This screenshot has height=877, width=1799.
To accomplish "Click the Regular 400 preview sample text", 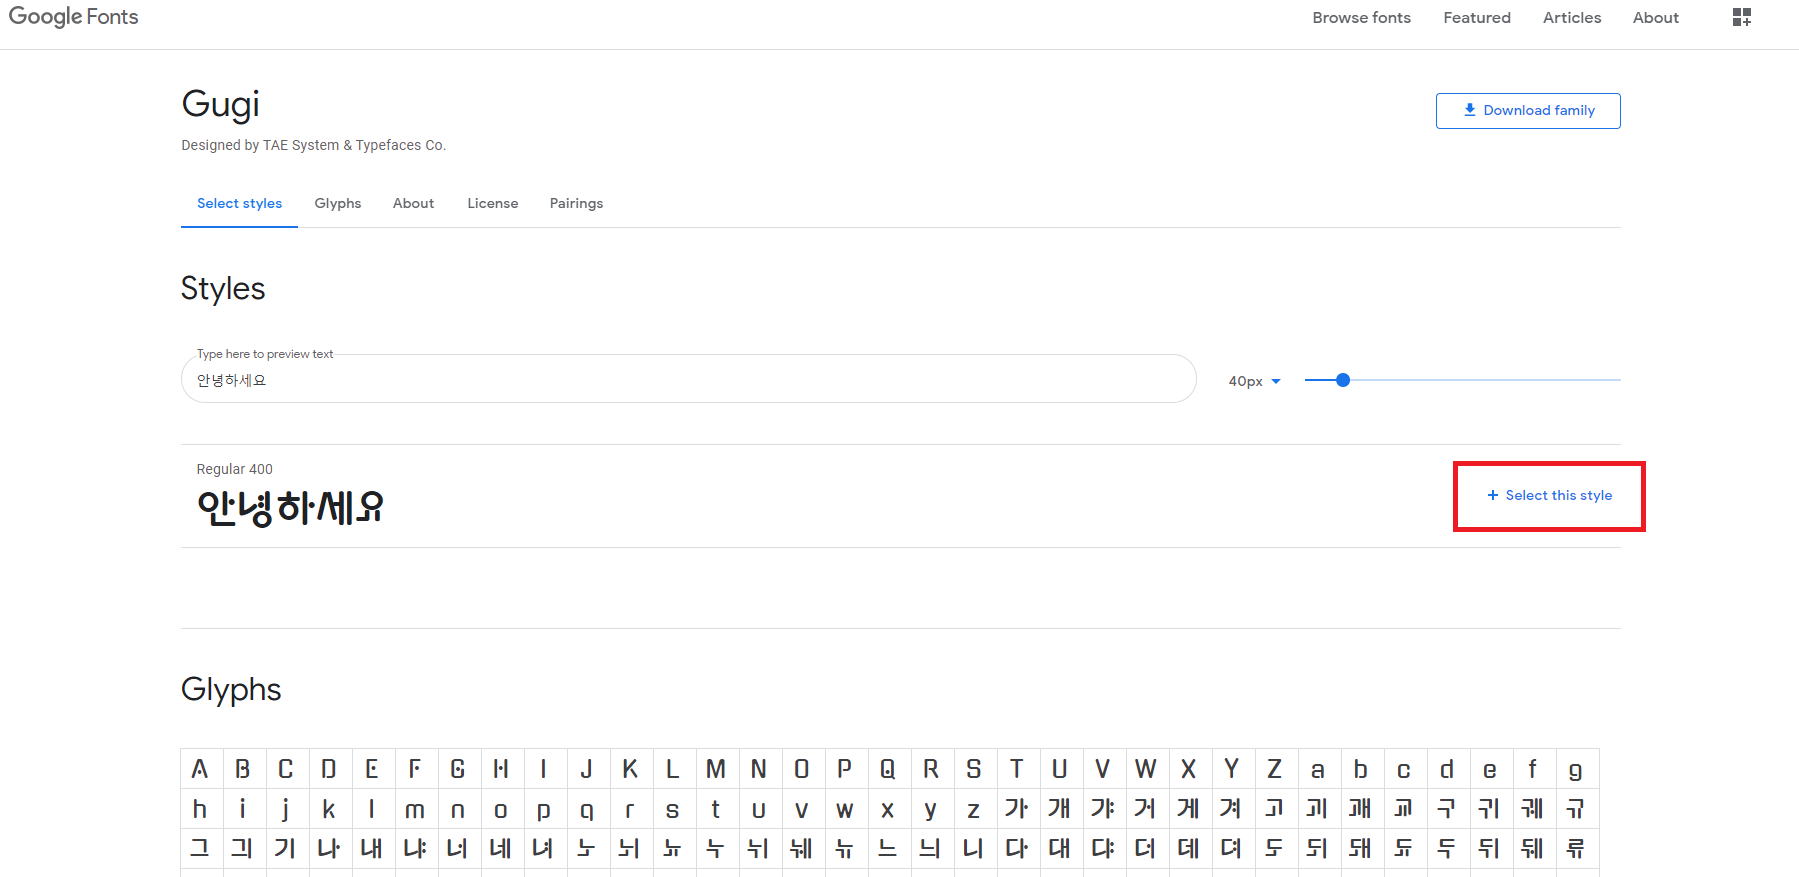I will click(290, 508).
